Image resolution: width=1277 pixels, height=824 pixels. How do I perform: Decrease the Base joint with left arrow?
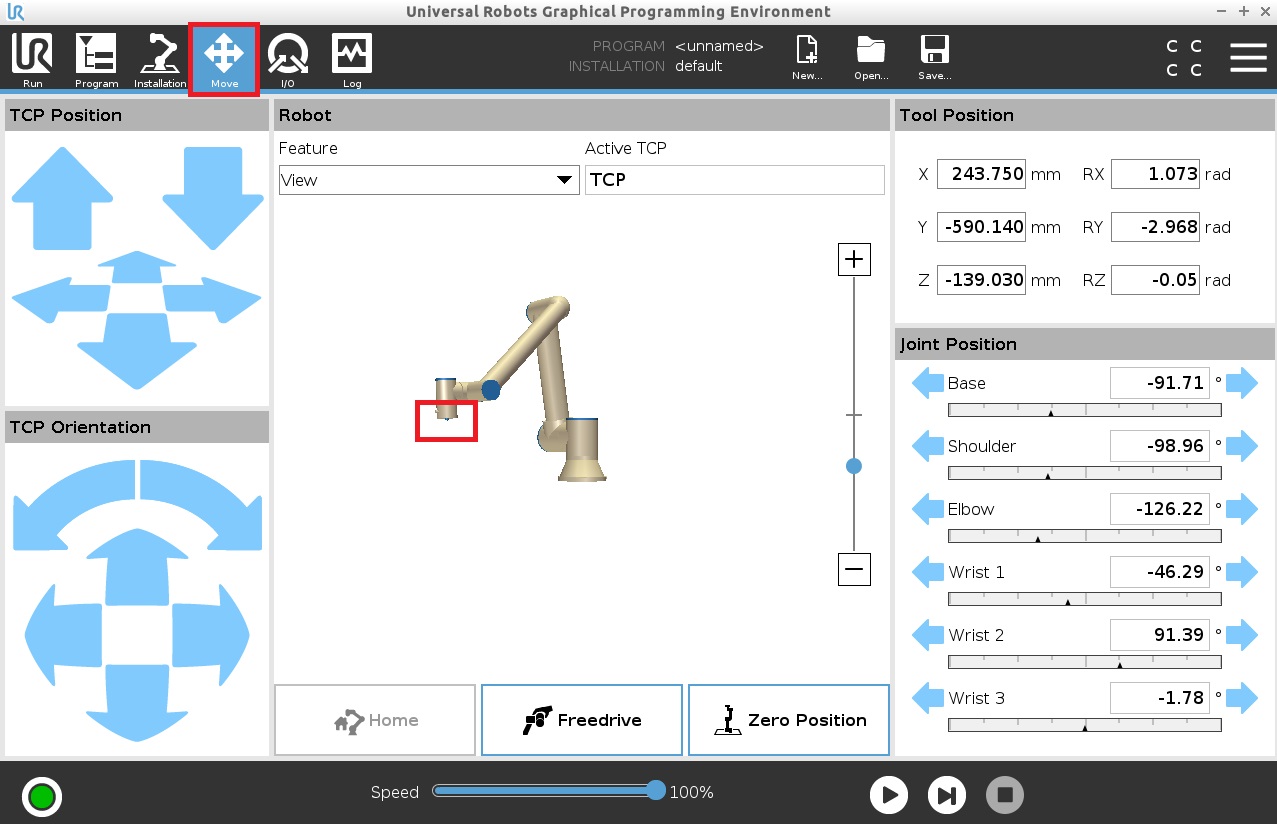coord(928,383)
